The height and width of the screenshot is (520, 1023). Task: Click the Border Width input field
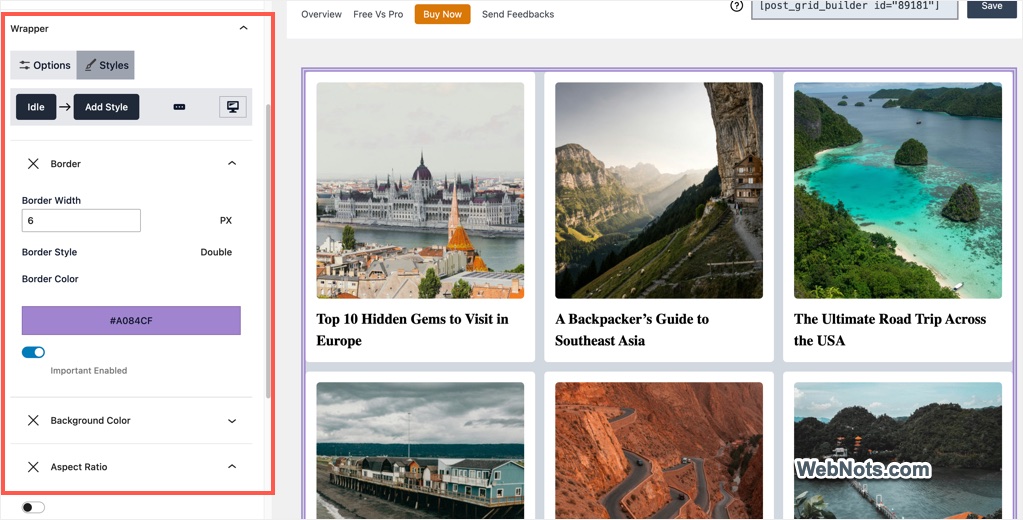pos(81,221)
